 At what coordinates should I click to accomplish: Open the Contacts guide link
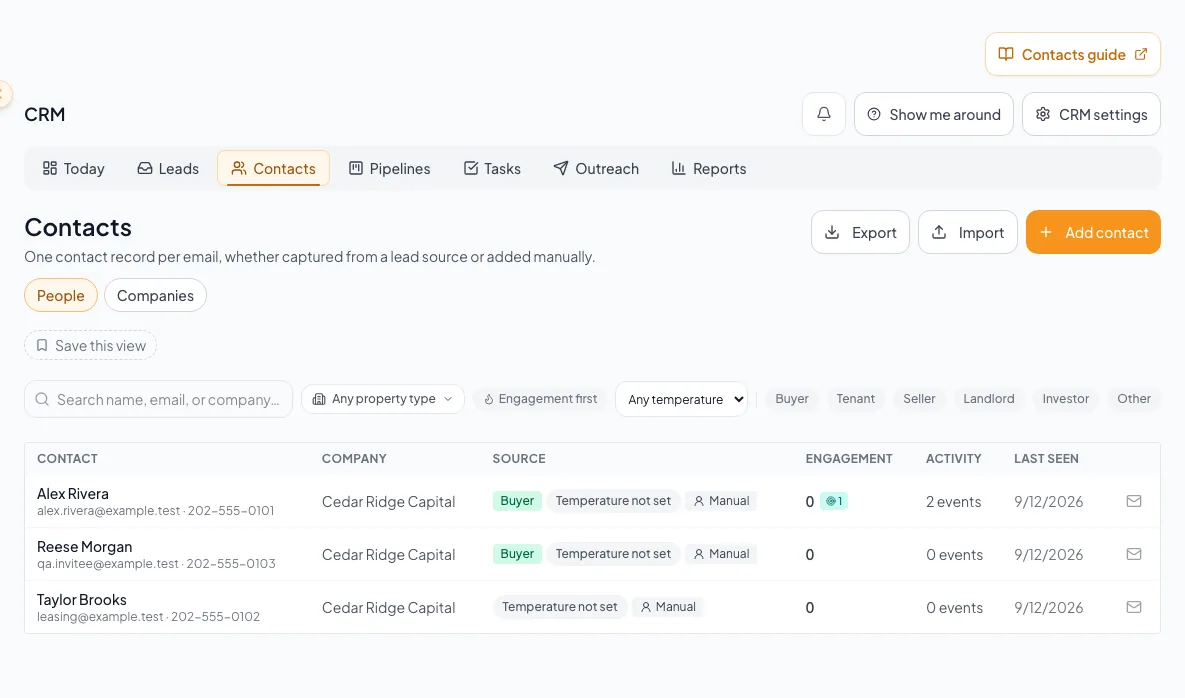(x=1072, y=54)
